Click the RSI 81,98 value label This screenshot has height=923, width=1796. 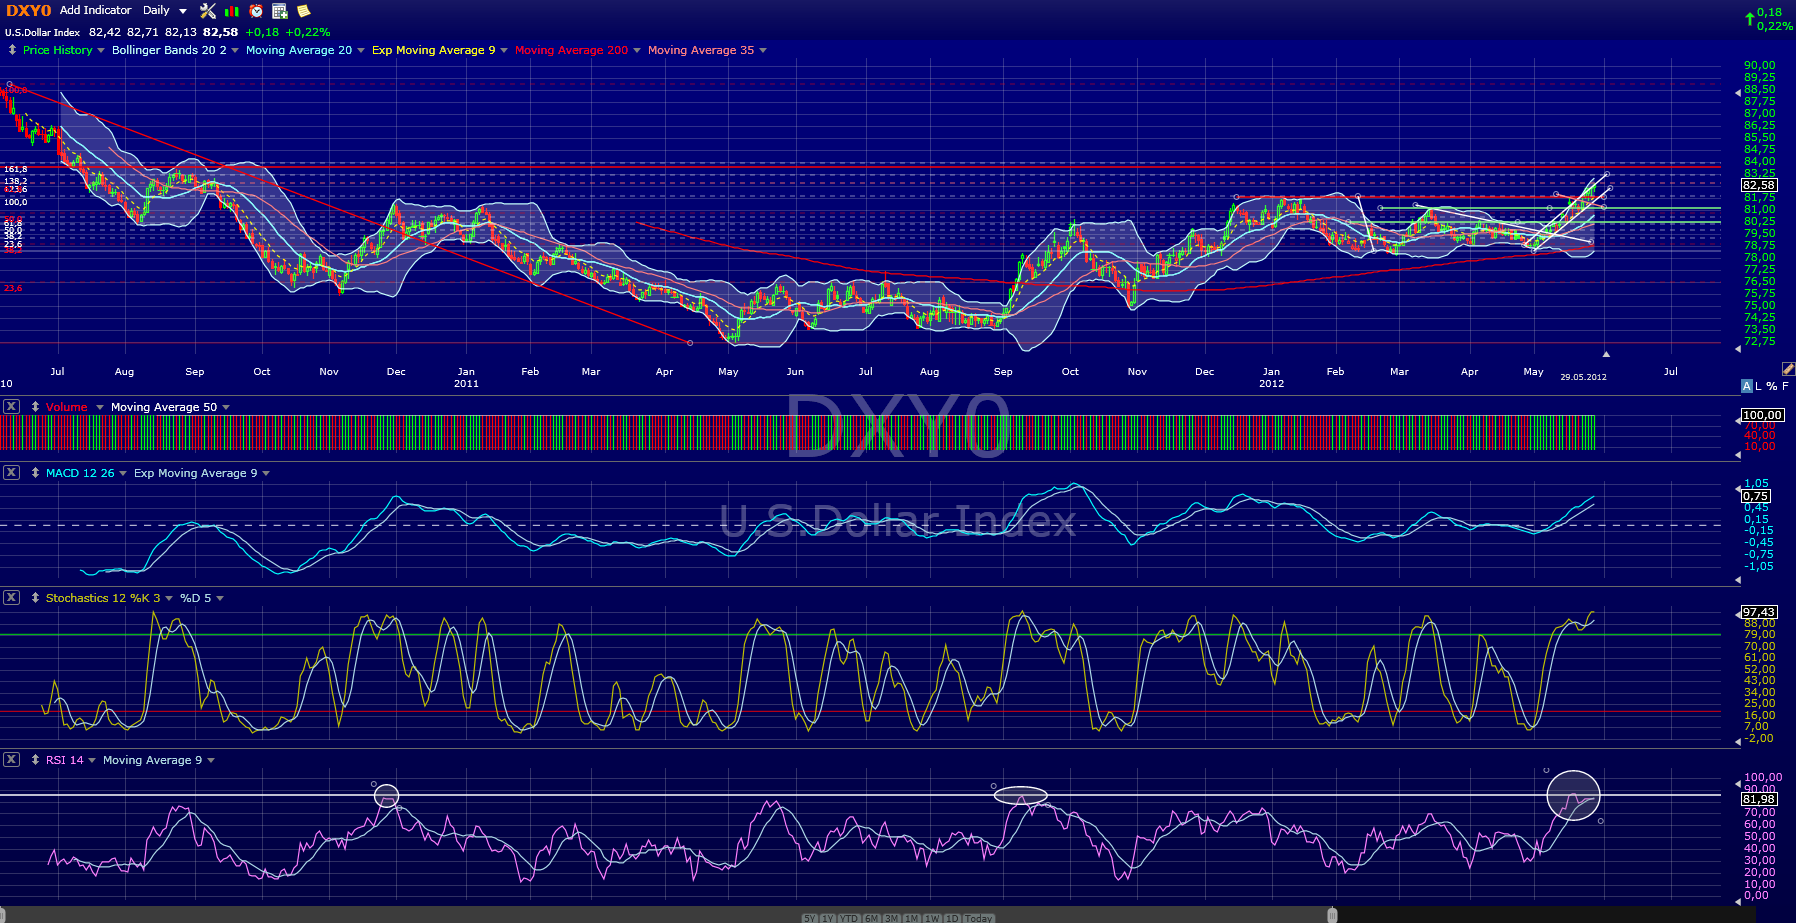coord(1759,799)
